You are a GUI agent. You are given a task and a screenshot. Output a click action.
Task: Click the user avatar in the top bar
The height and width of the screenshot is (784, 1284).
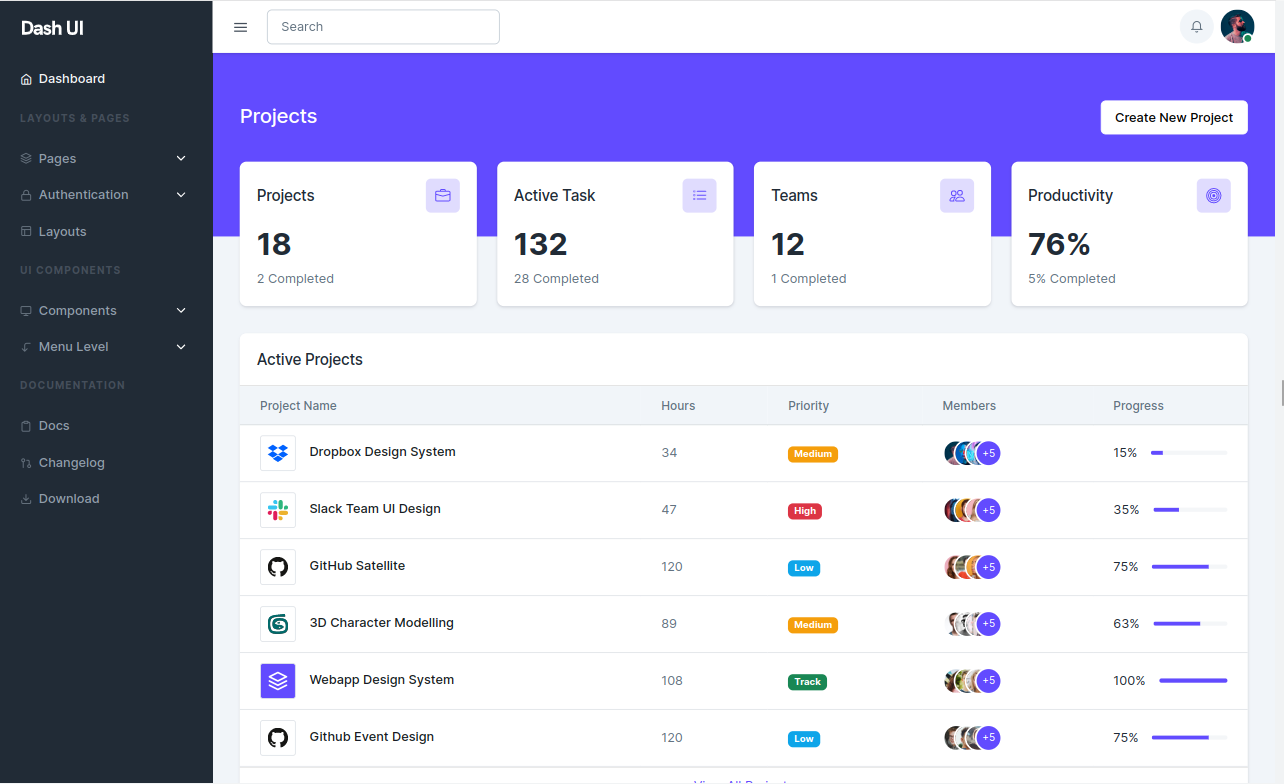pos(1237,26)
